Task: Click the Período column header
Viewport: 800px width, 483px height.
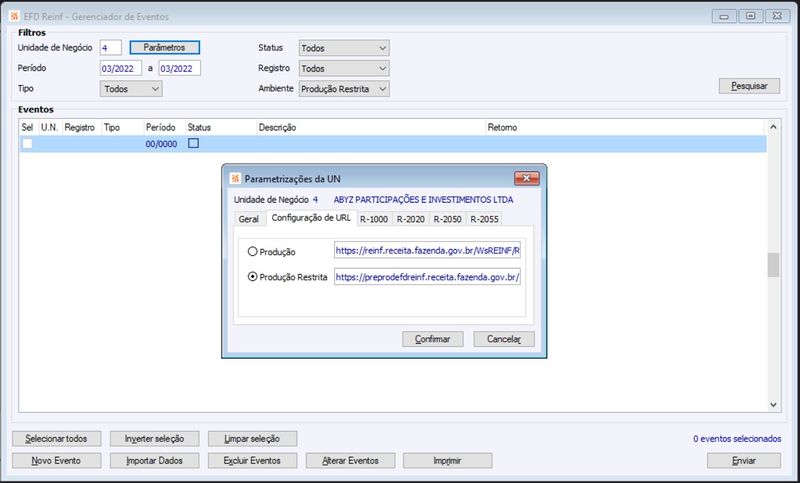Action: click(x=164, y=128)
